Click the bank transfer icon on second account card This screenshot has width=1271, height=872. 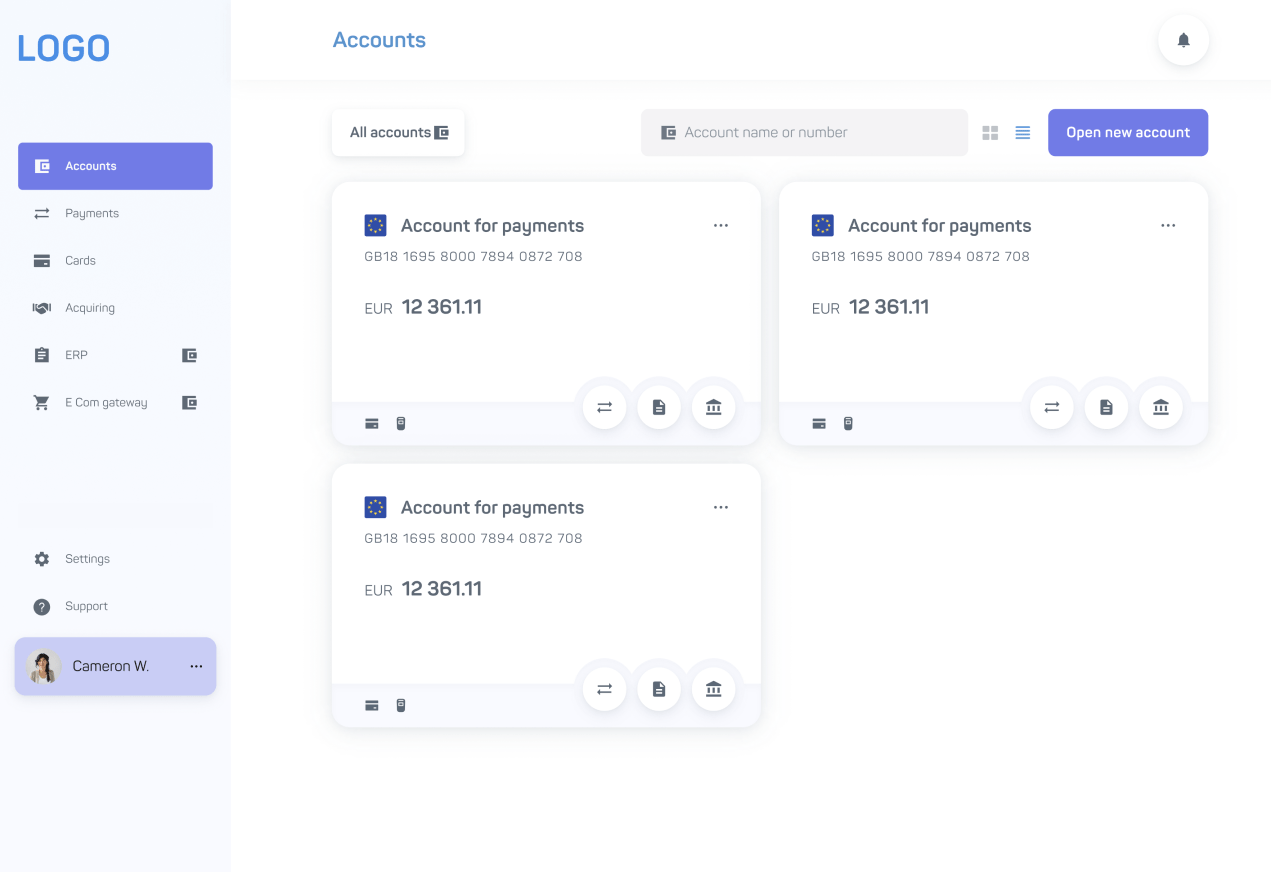coord(1161,407)
